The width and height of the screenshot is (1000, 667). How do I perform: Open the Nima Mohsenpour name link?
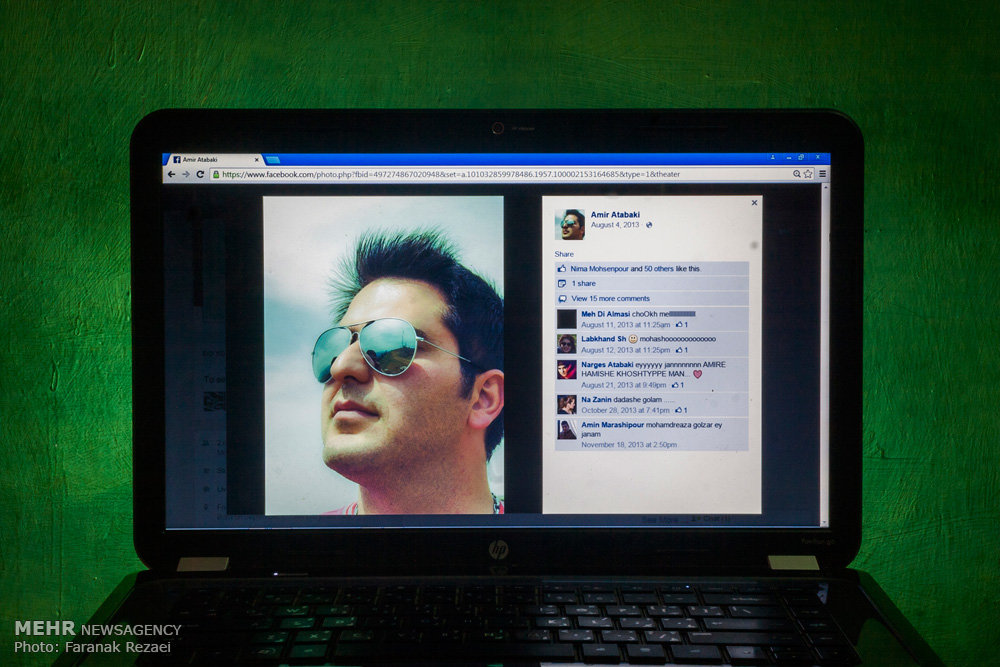[599, 269]
